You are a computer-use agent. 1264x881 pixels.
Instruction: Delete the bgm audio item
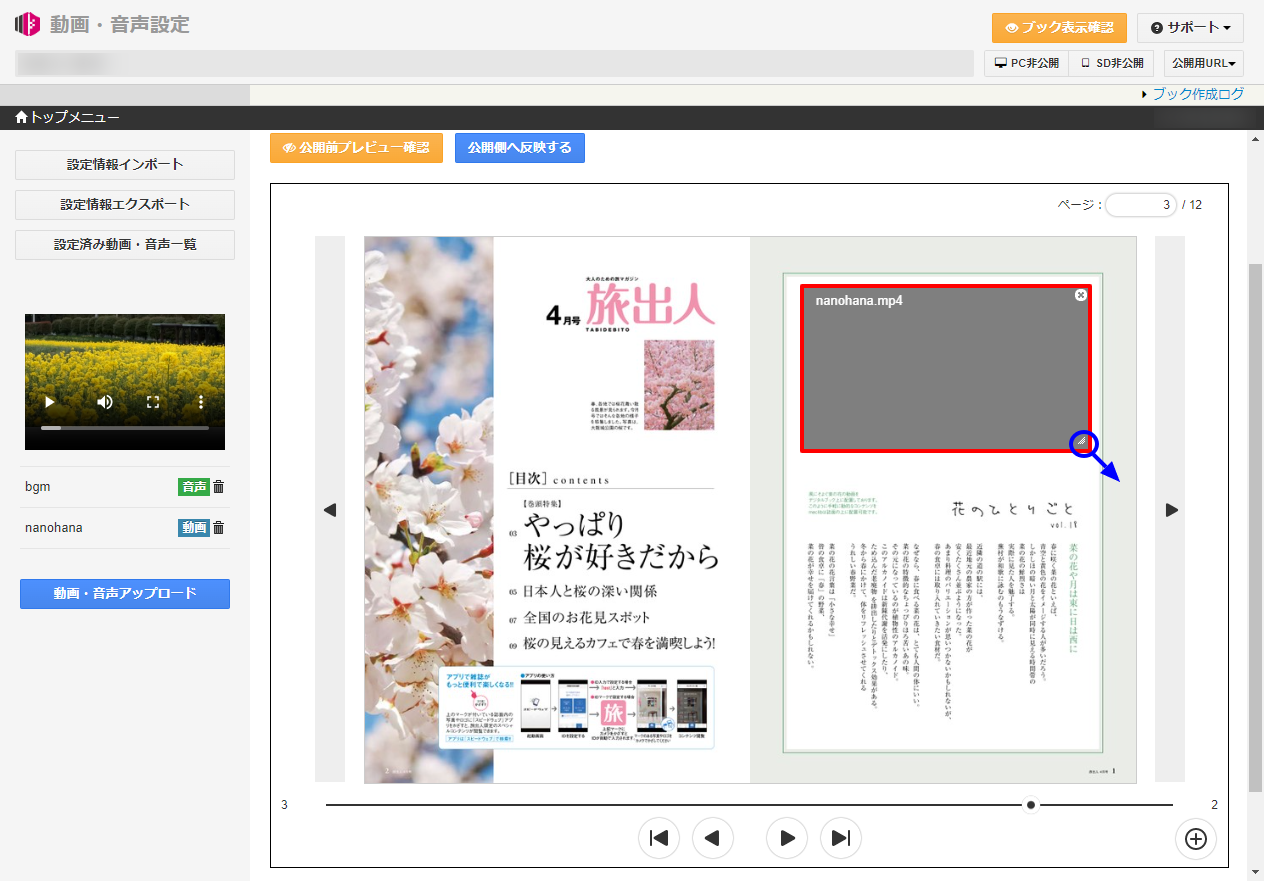[x=219, y=487]
